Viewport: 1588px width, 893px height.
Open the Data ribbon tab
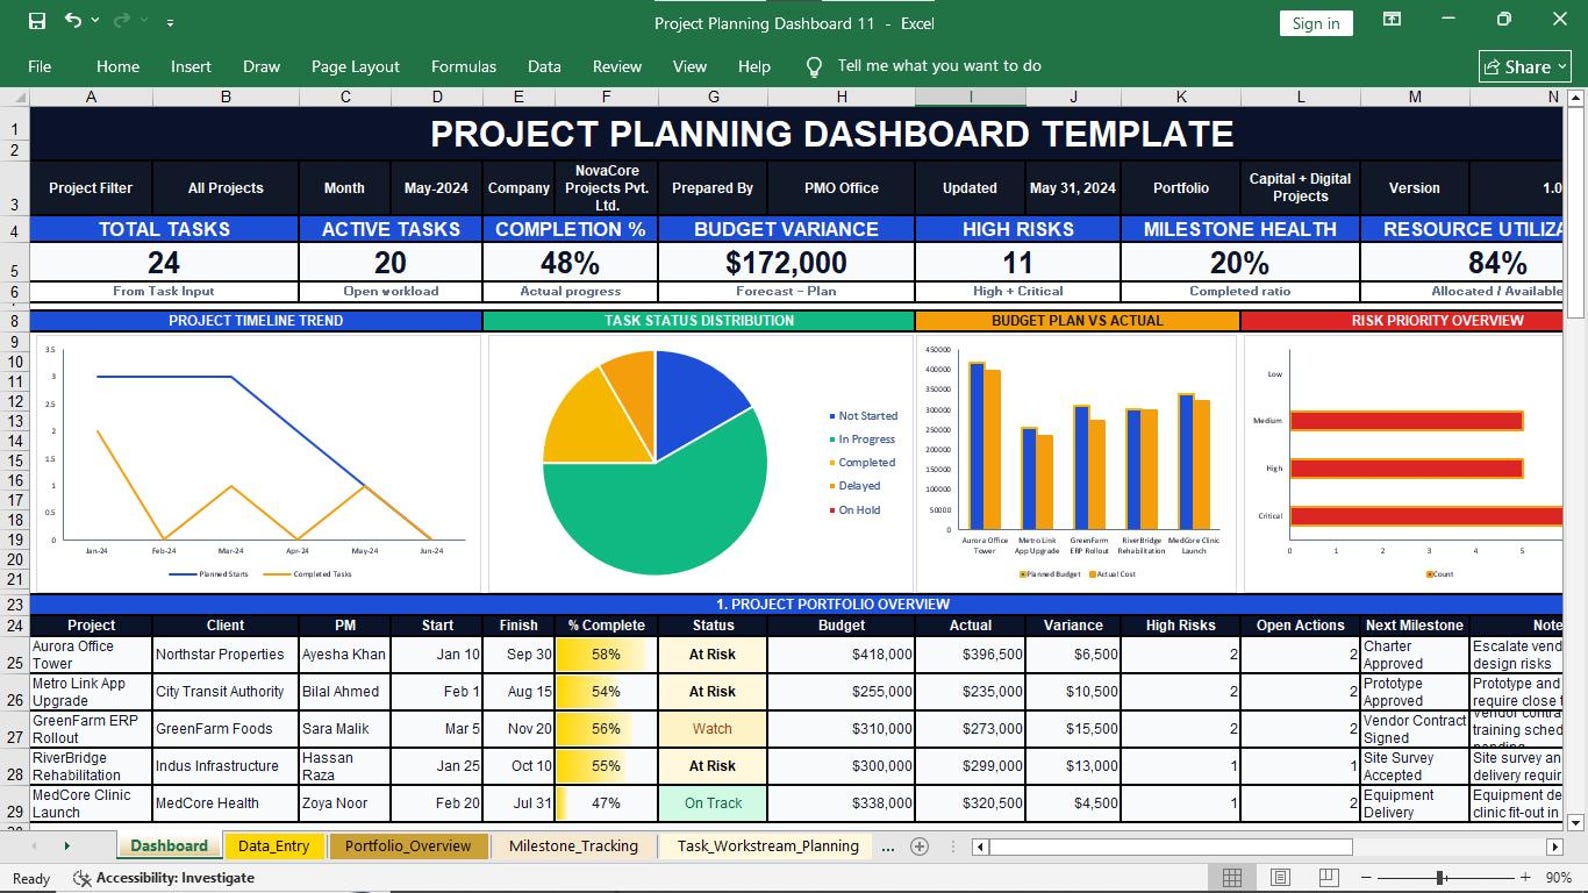pyautogui.click(x=544, y=66)
